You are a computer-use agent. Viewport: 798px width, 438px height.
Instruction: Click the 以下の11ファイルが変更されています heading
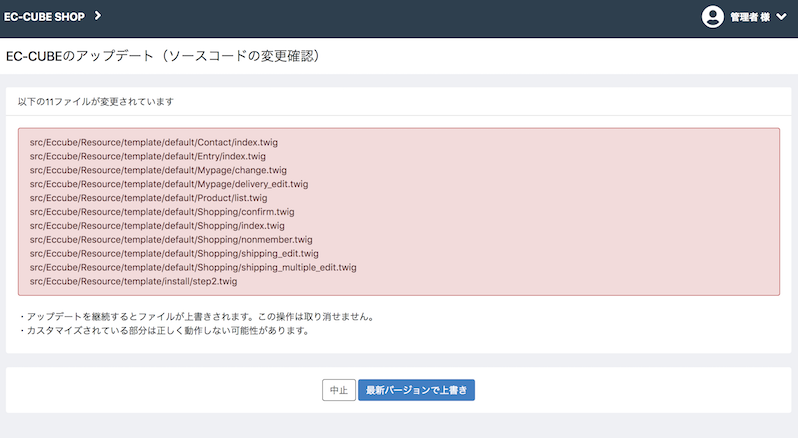pyautogui.click(x=96, y=102)
